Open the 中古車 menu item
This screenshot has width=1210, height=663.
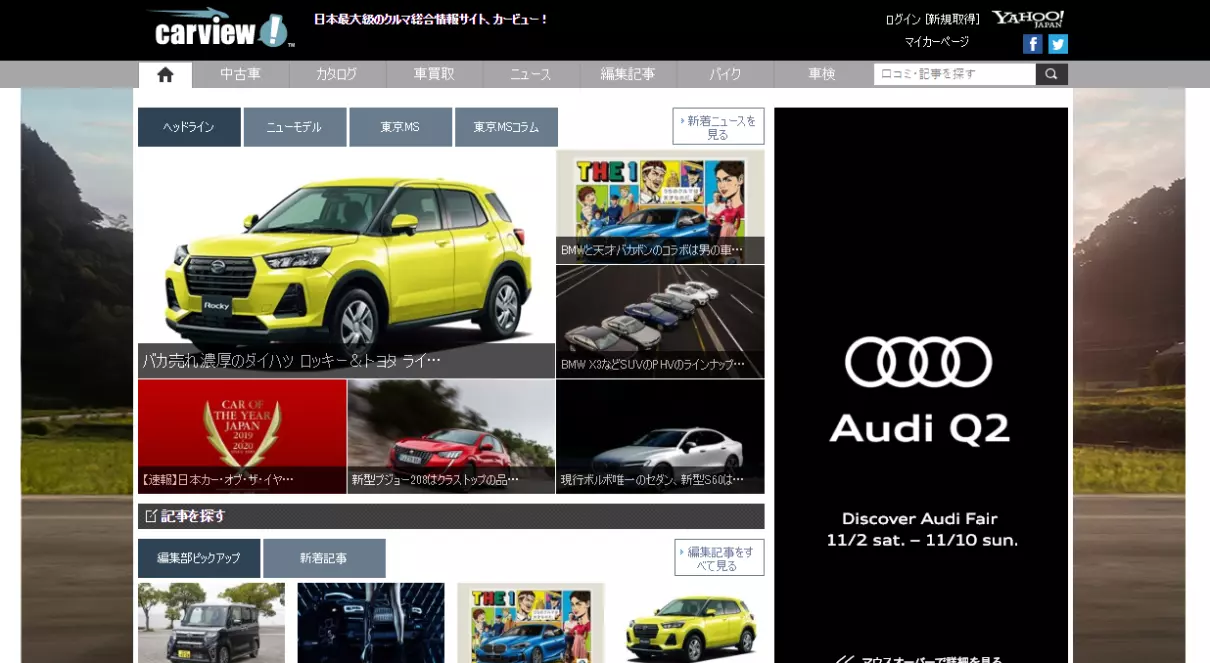(241, 74)
